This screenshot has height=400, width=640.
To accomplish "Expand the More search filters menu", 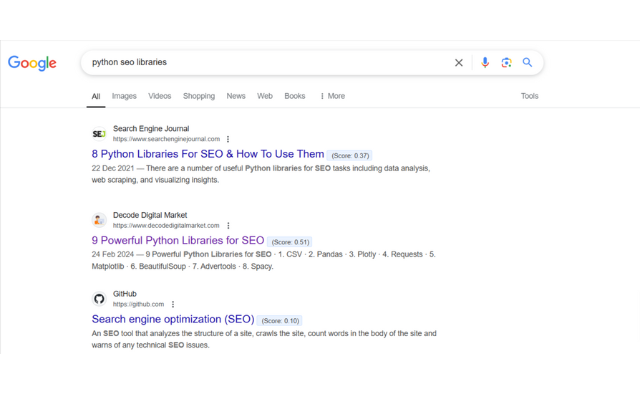I will 333,96.
